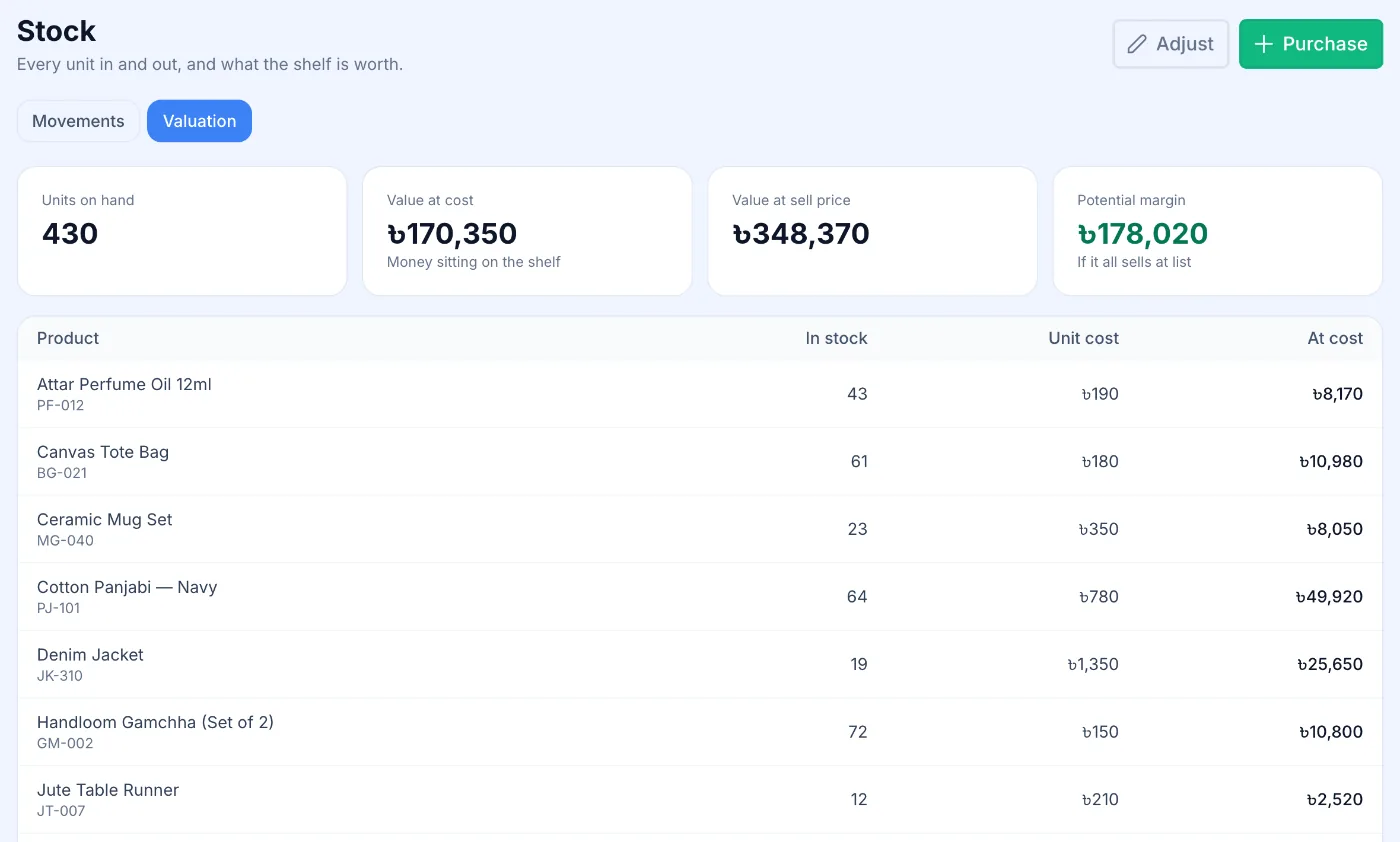Image resolution: width=1400 pixels, height=842 pixels.
Task: Click Ceramic Mug Set unit cost ৳350
Action: tap(1099, 529)
